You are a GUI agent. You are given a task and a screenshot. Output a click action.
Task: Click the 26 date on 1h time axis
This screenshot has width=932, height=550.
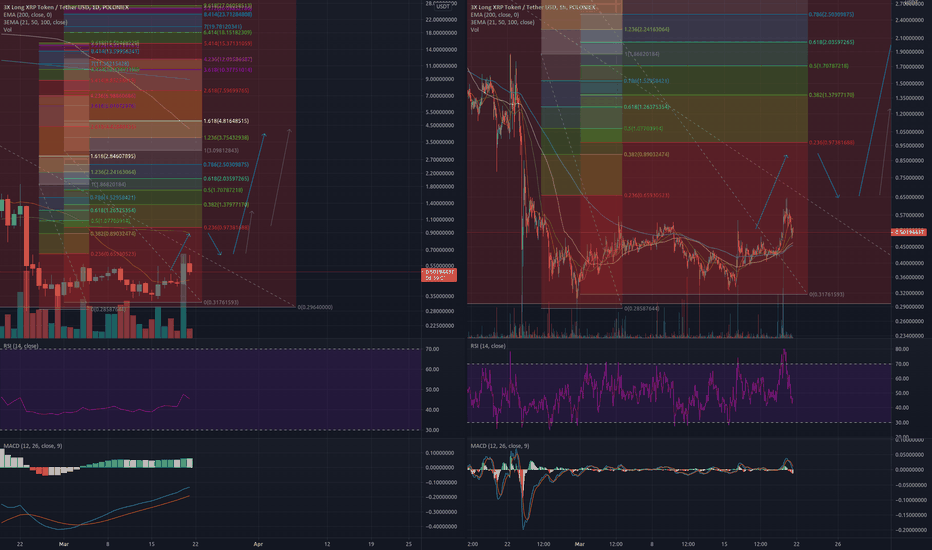(x=837, y=544)
